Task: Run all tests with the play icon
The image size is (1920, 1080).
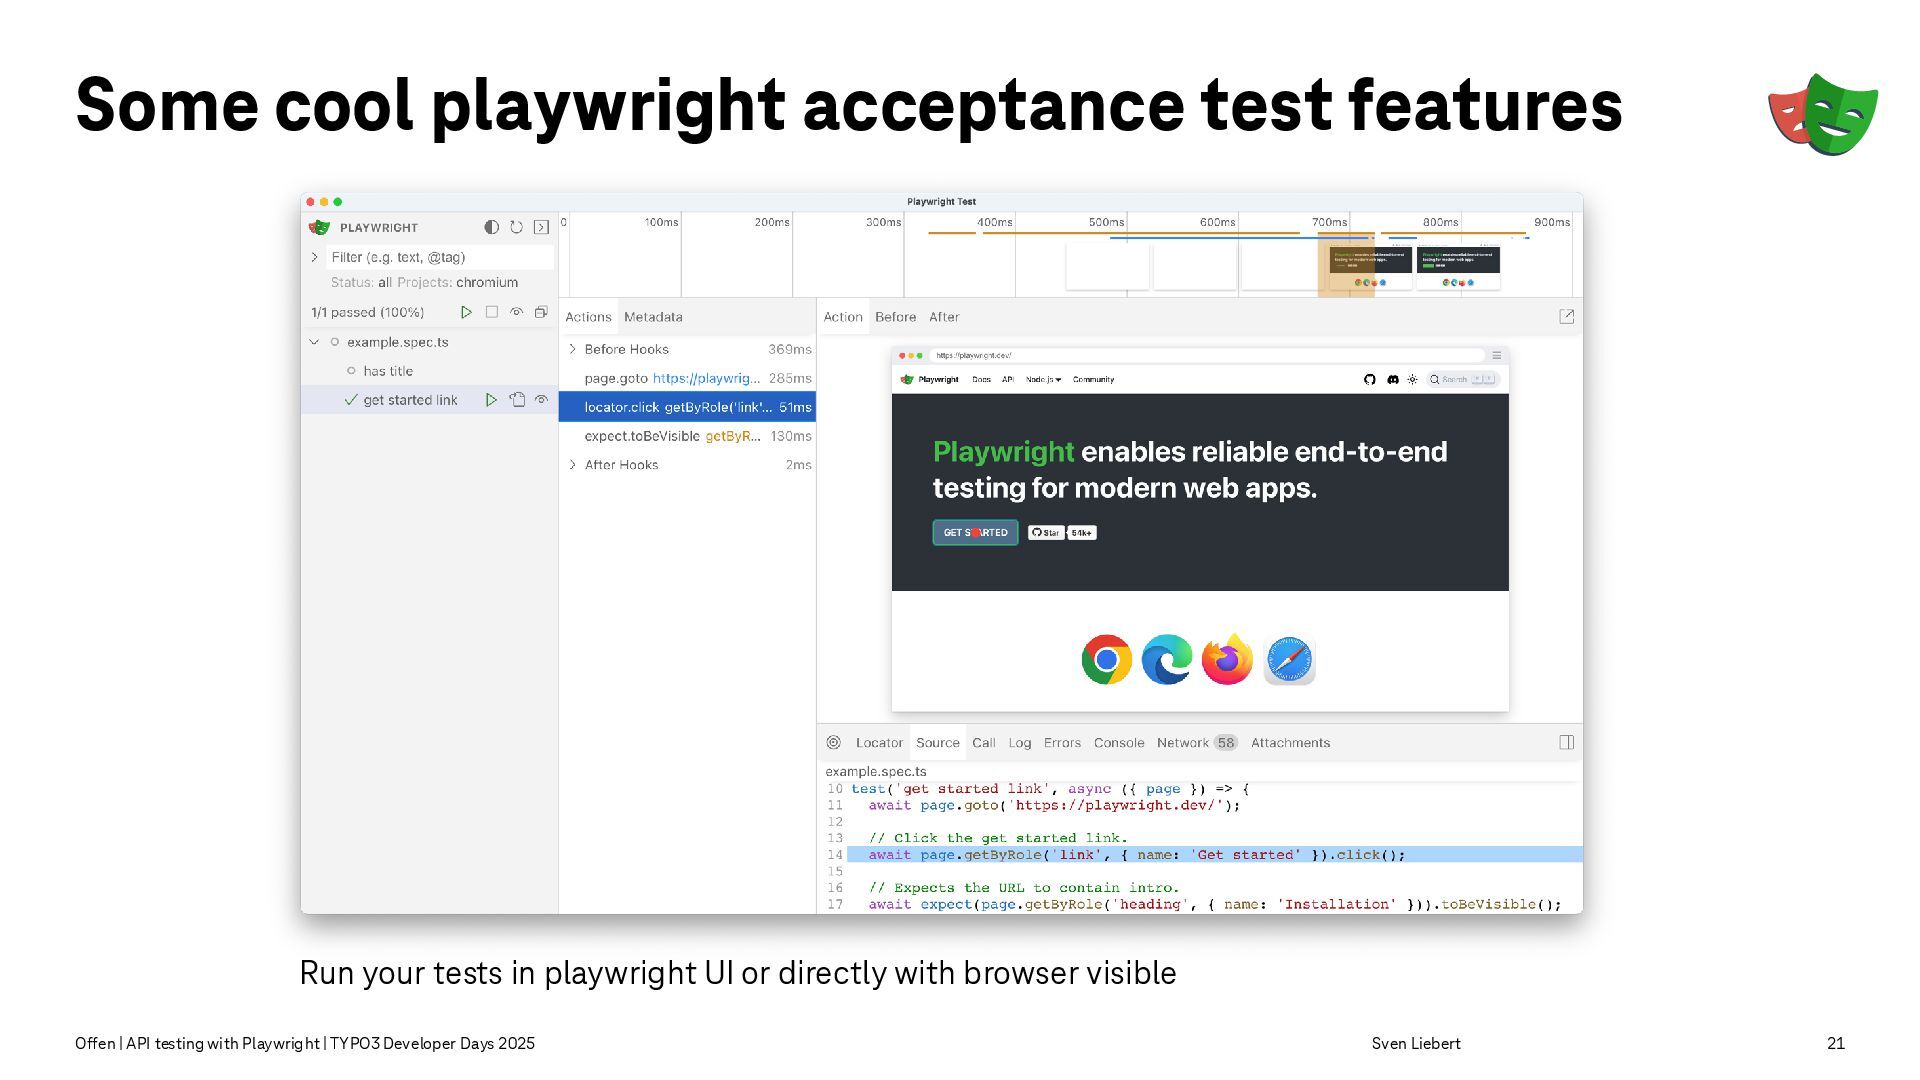Action: pos(466,312)
